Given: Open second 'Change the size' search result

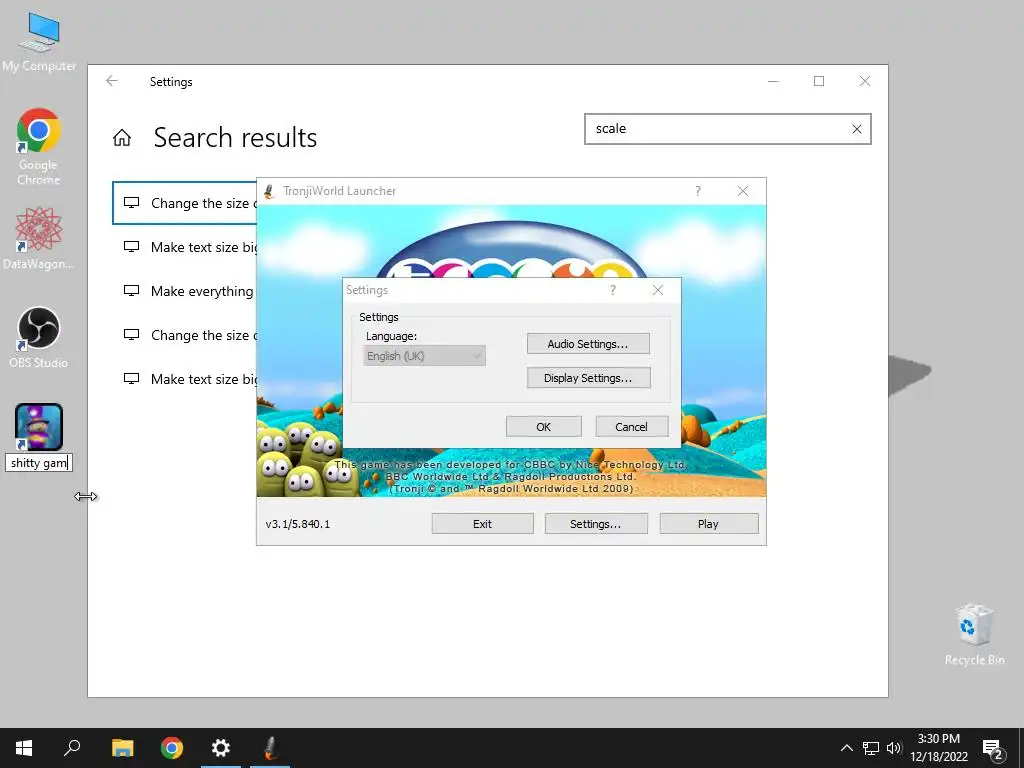Looking at the screenshot, I should pyautogui.click(x=185, y=335).
